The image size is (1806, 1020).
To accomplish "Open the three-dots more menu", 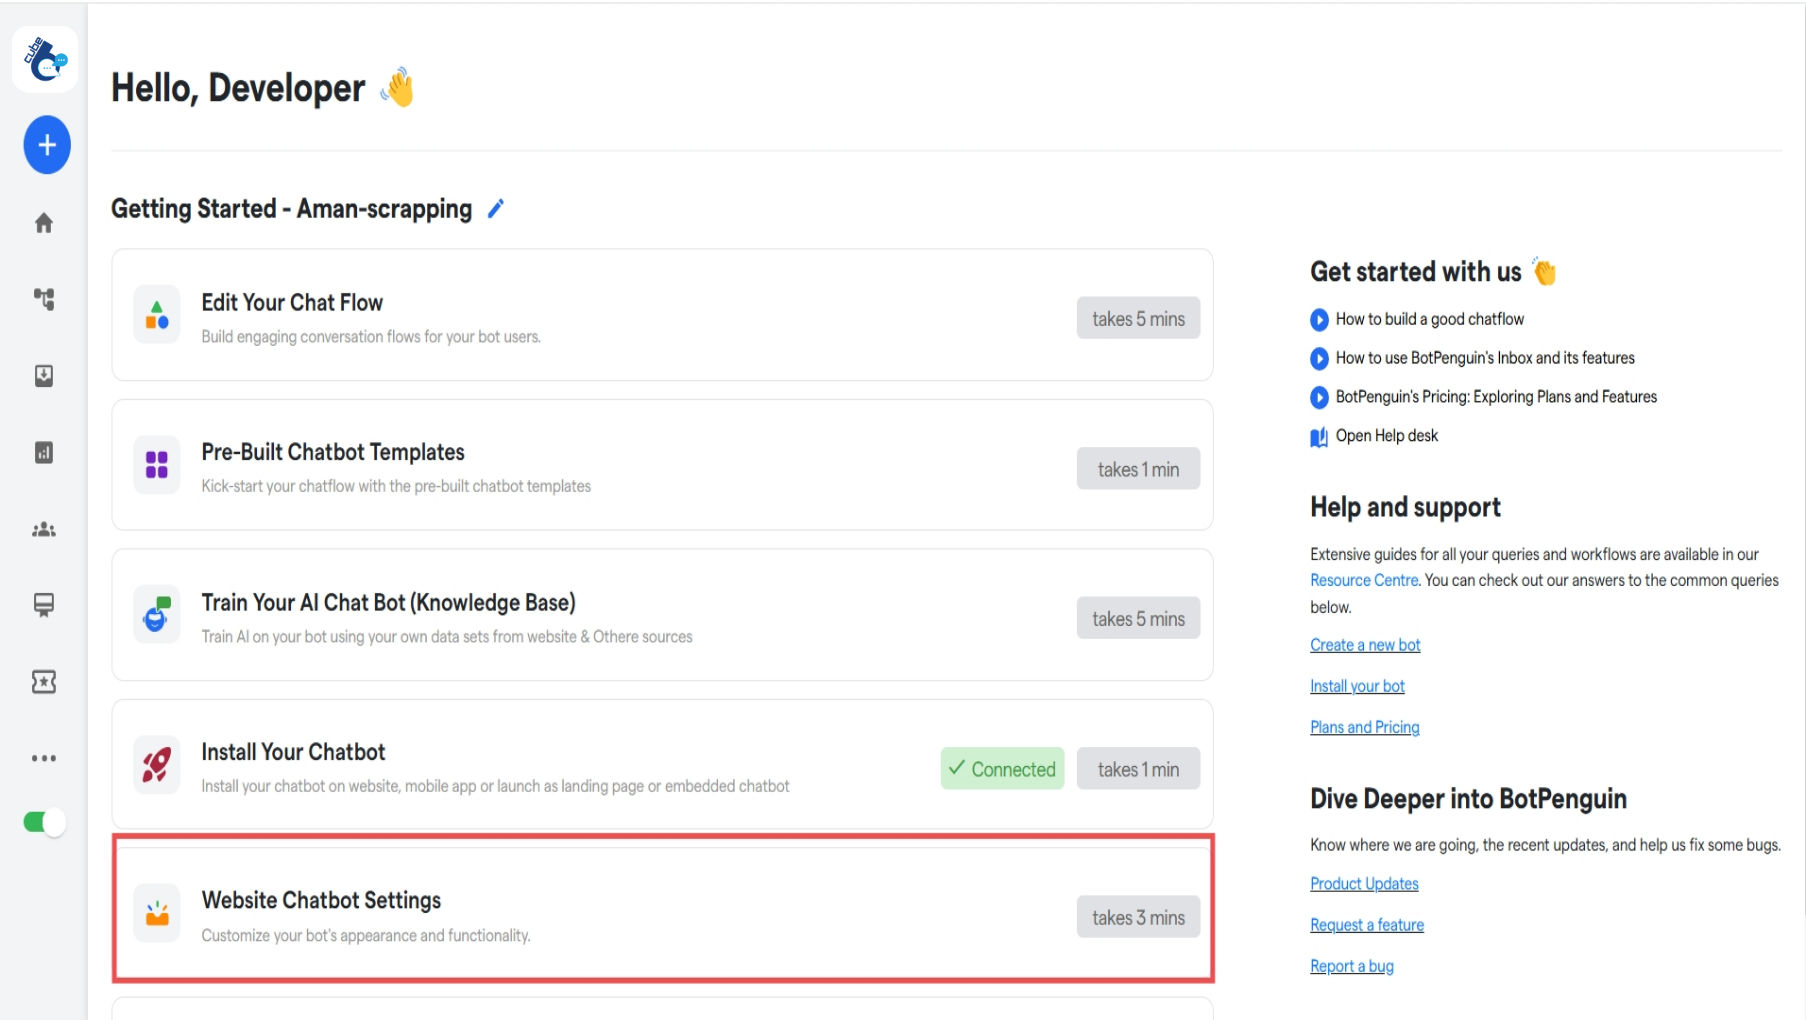I will 44,758.
